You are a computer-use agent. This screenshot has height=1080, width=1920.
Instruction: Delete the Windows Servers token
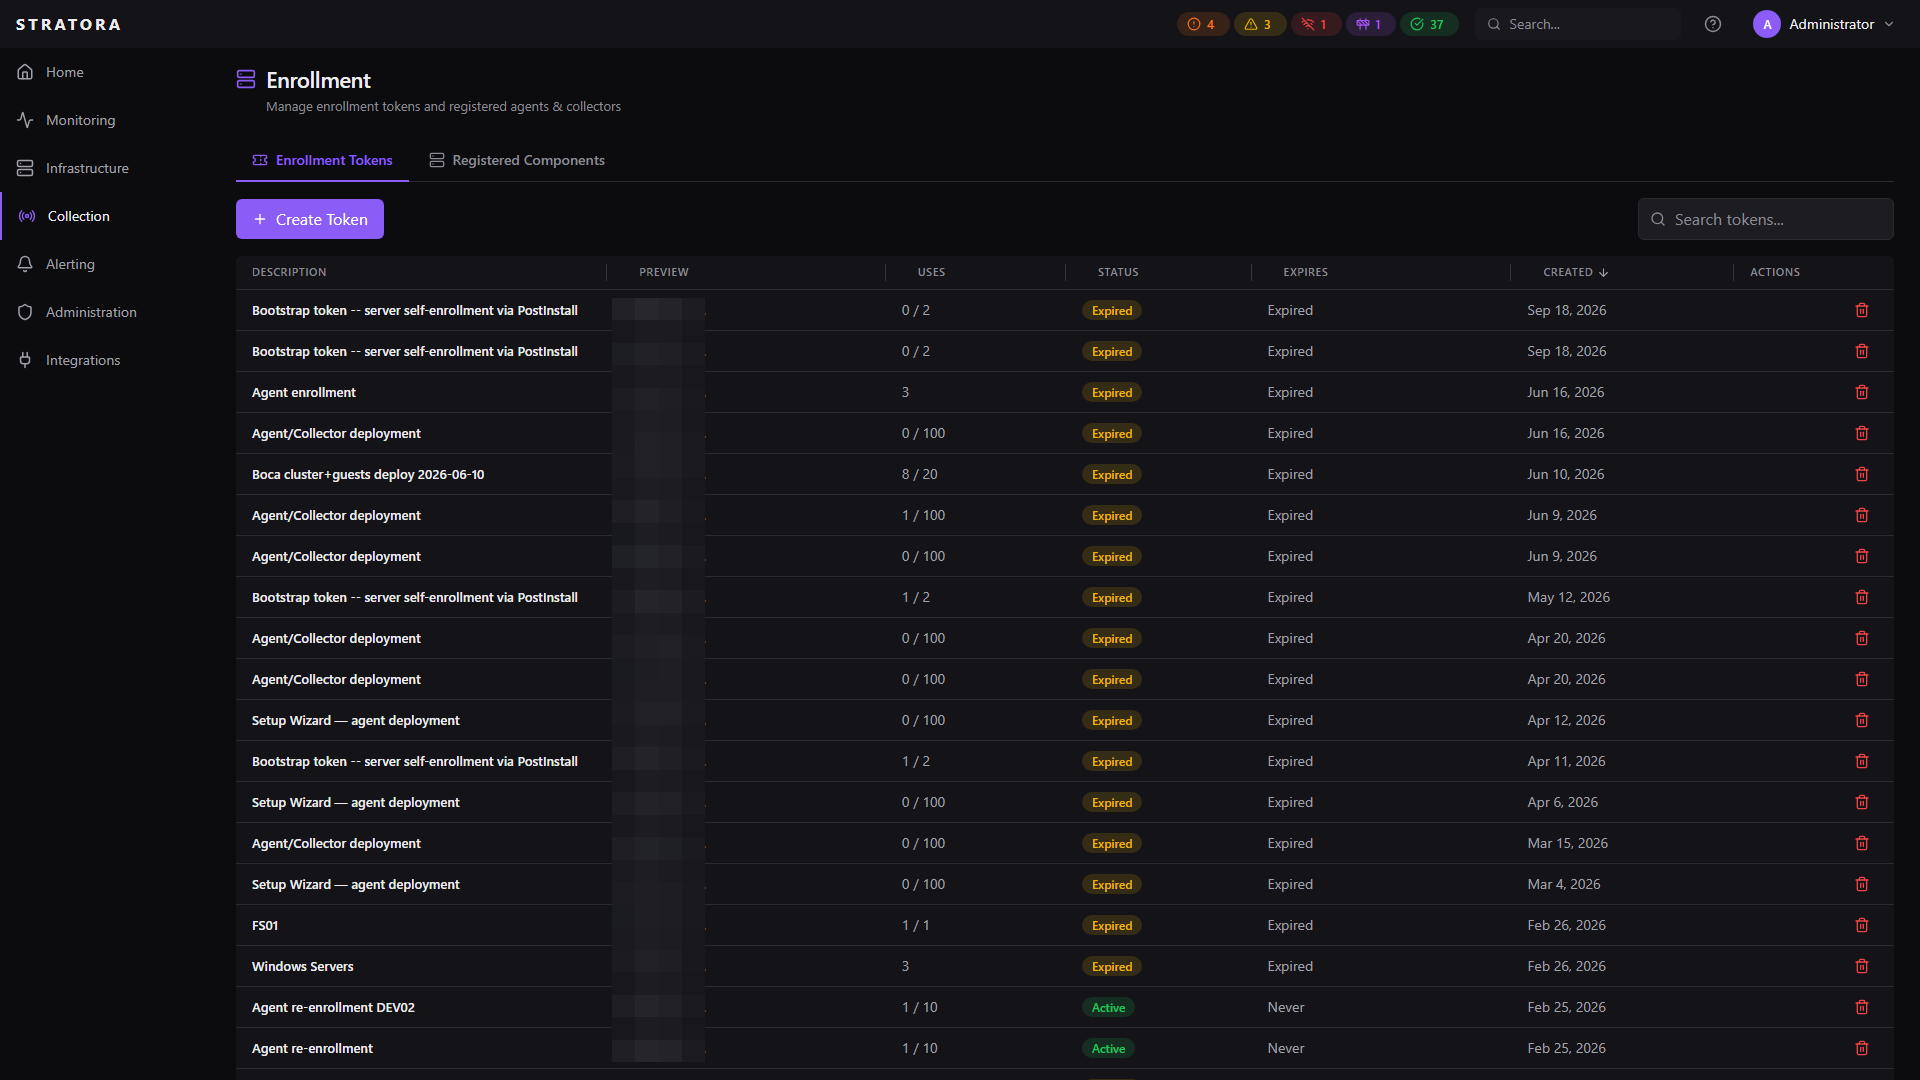pyautogui.click(x=1862, y=966)
